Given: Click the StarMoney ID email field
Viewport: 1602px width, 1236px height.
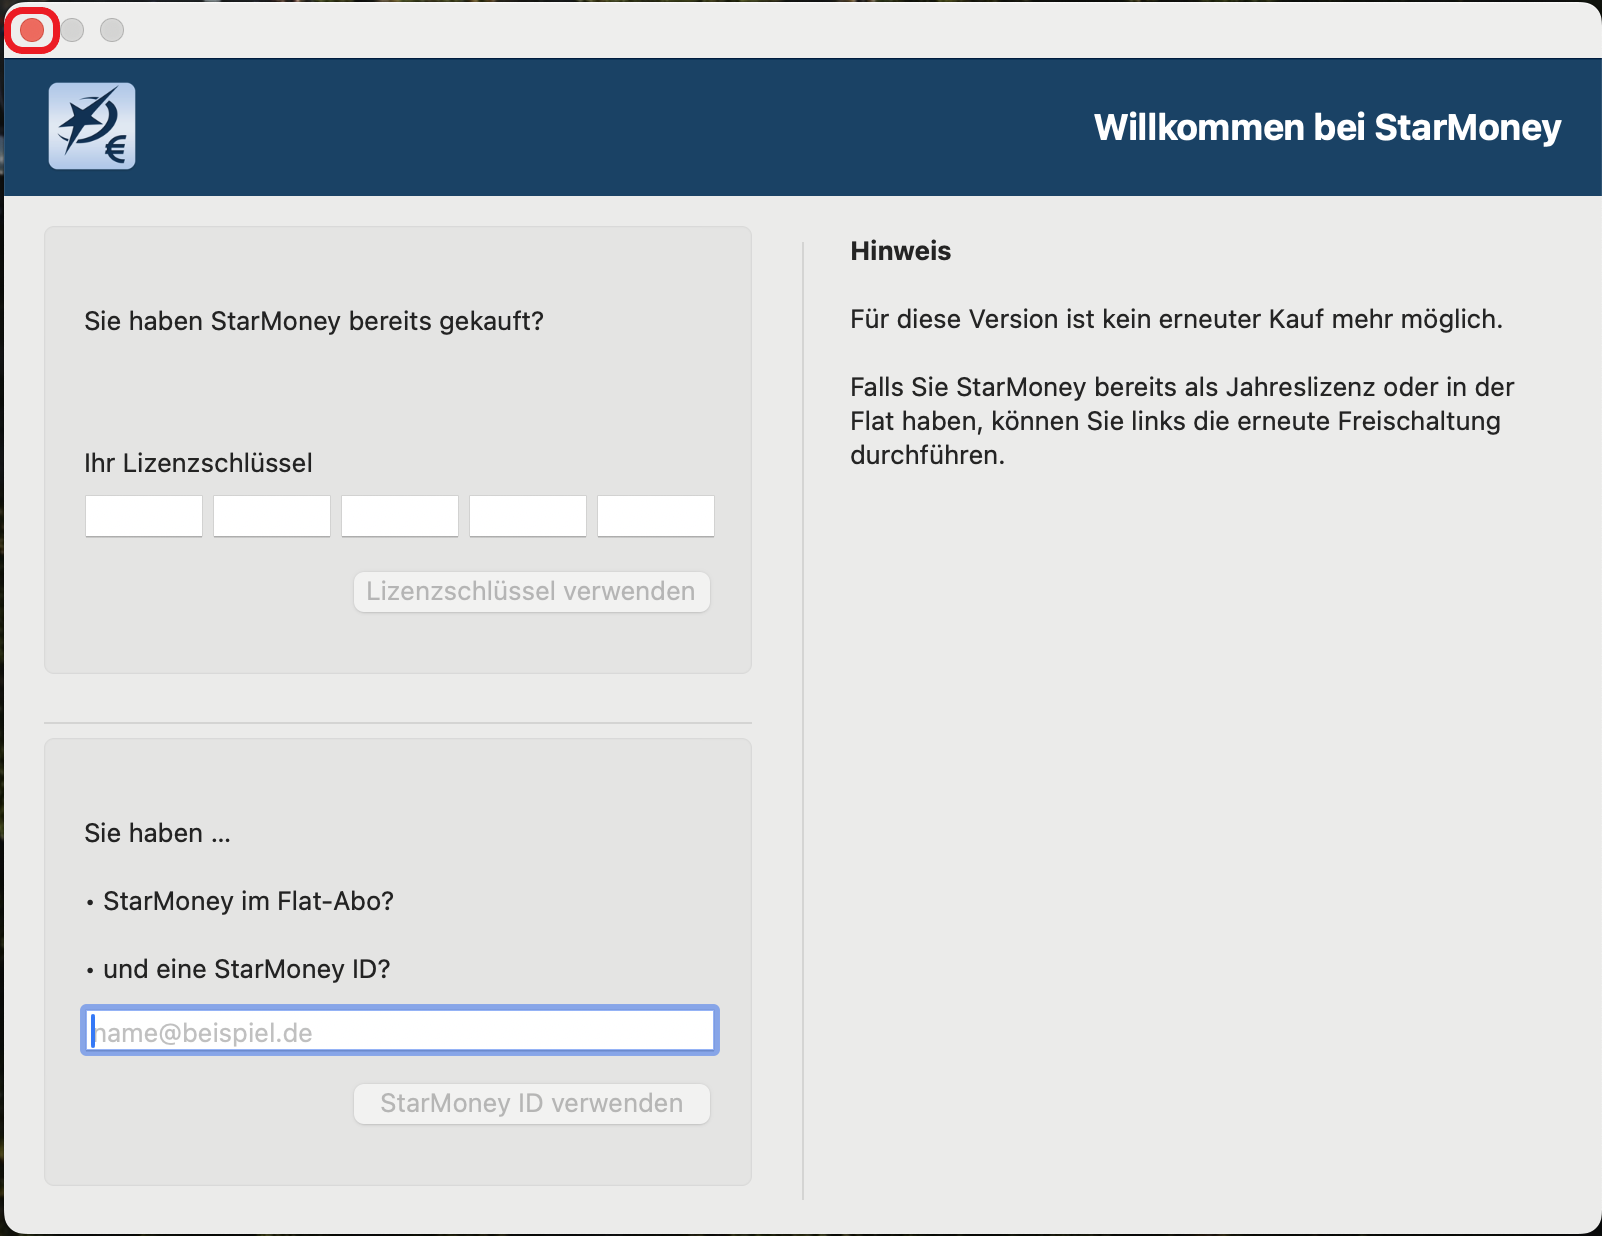Looking at the screenshot, I should [x=400, y=1030].
